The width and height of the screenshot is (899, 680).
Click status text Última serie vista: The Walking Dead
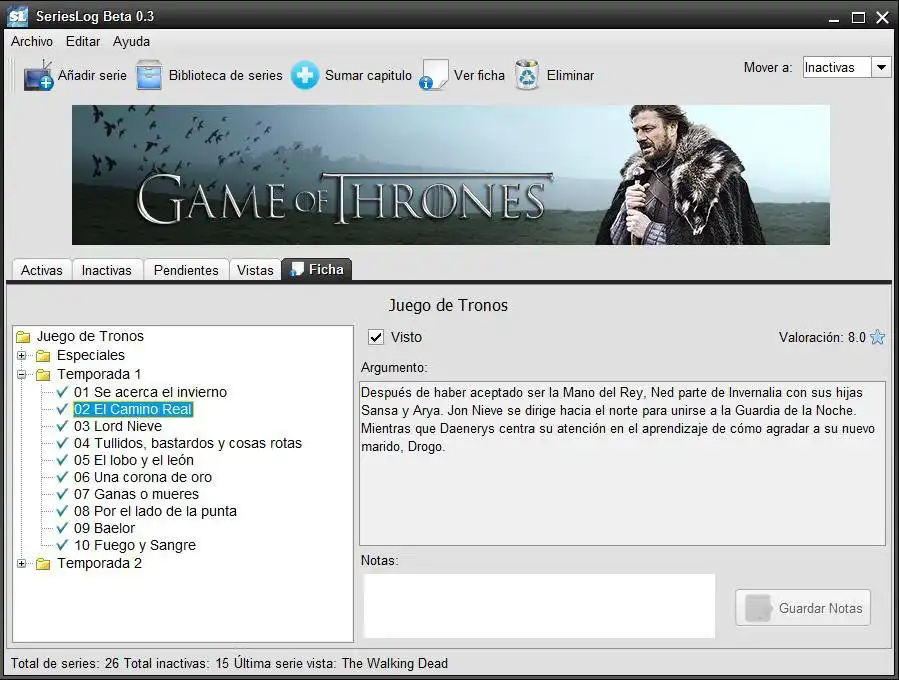click(341, 663)
